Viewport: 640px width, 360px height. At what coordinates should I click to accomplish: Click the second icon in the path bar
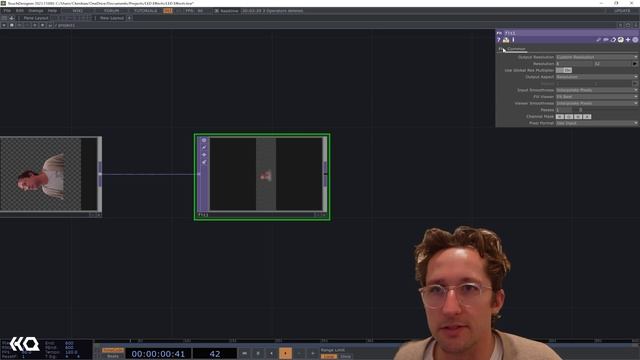pyautogui.click(x=11, y=25)
